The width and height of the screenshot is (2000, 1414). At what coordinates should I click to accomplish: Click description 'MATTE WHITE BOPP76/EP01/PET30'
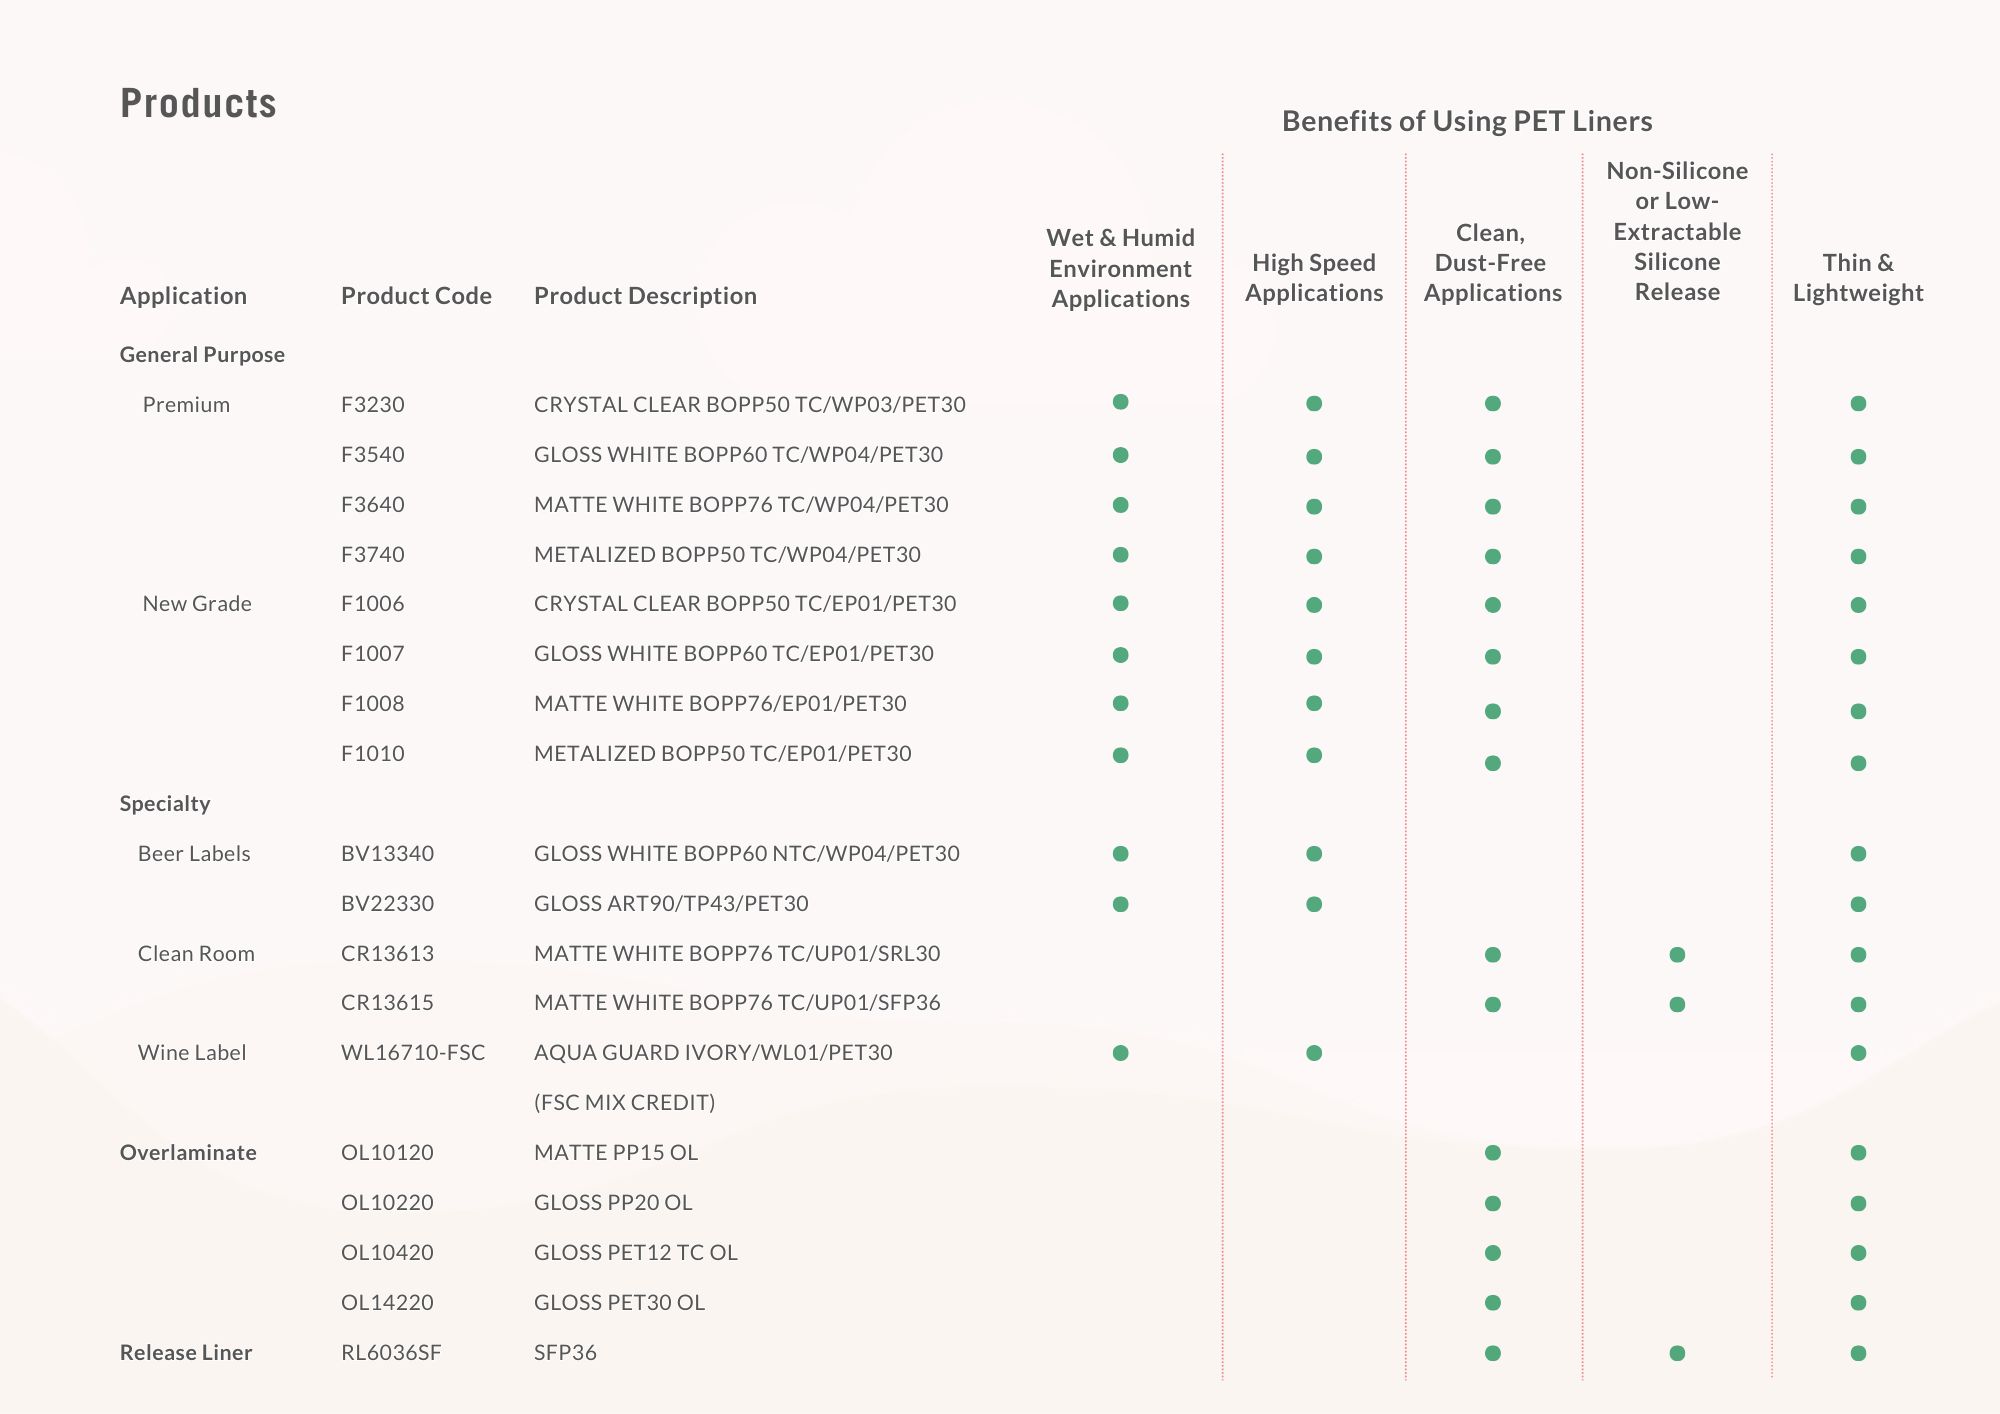720,704
